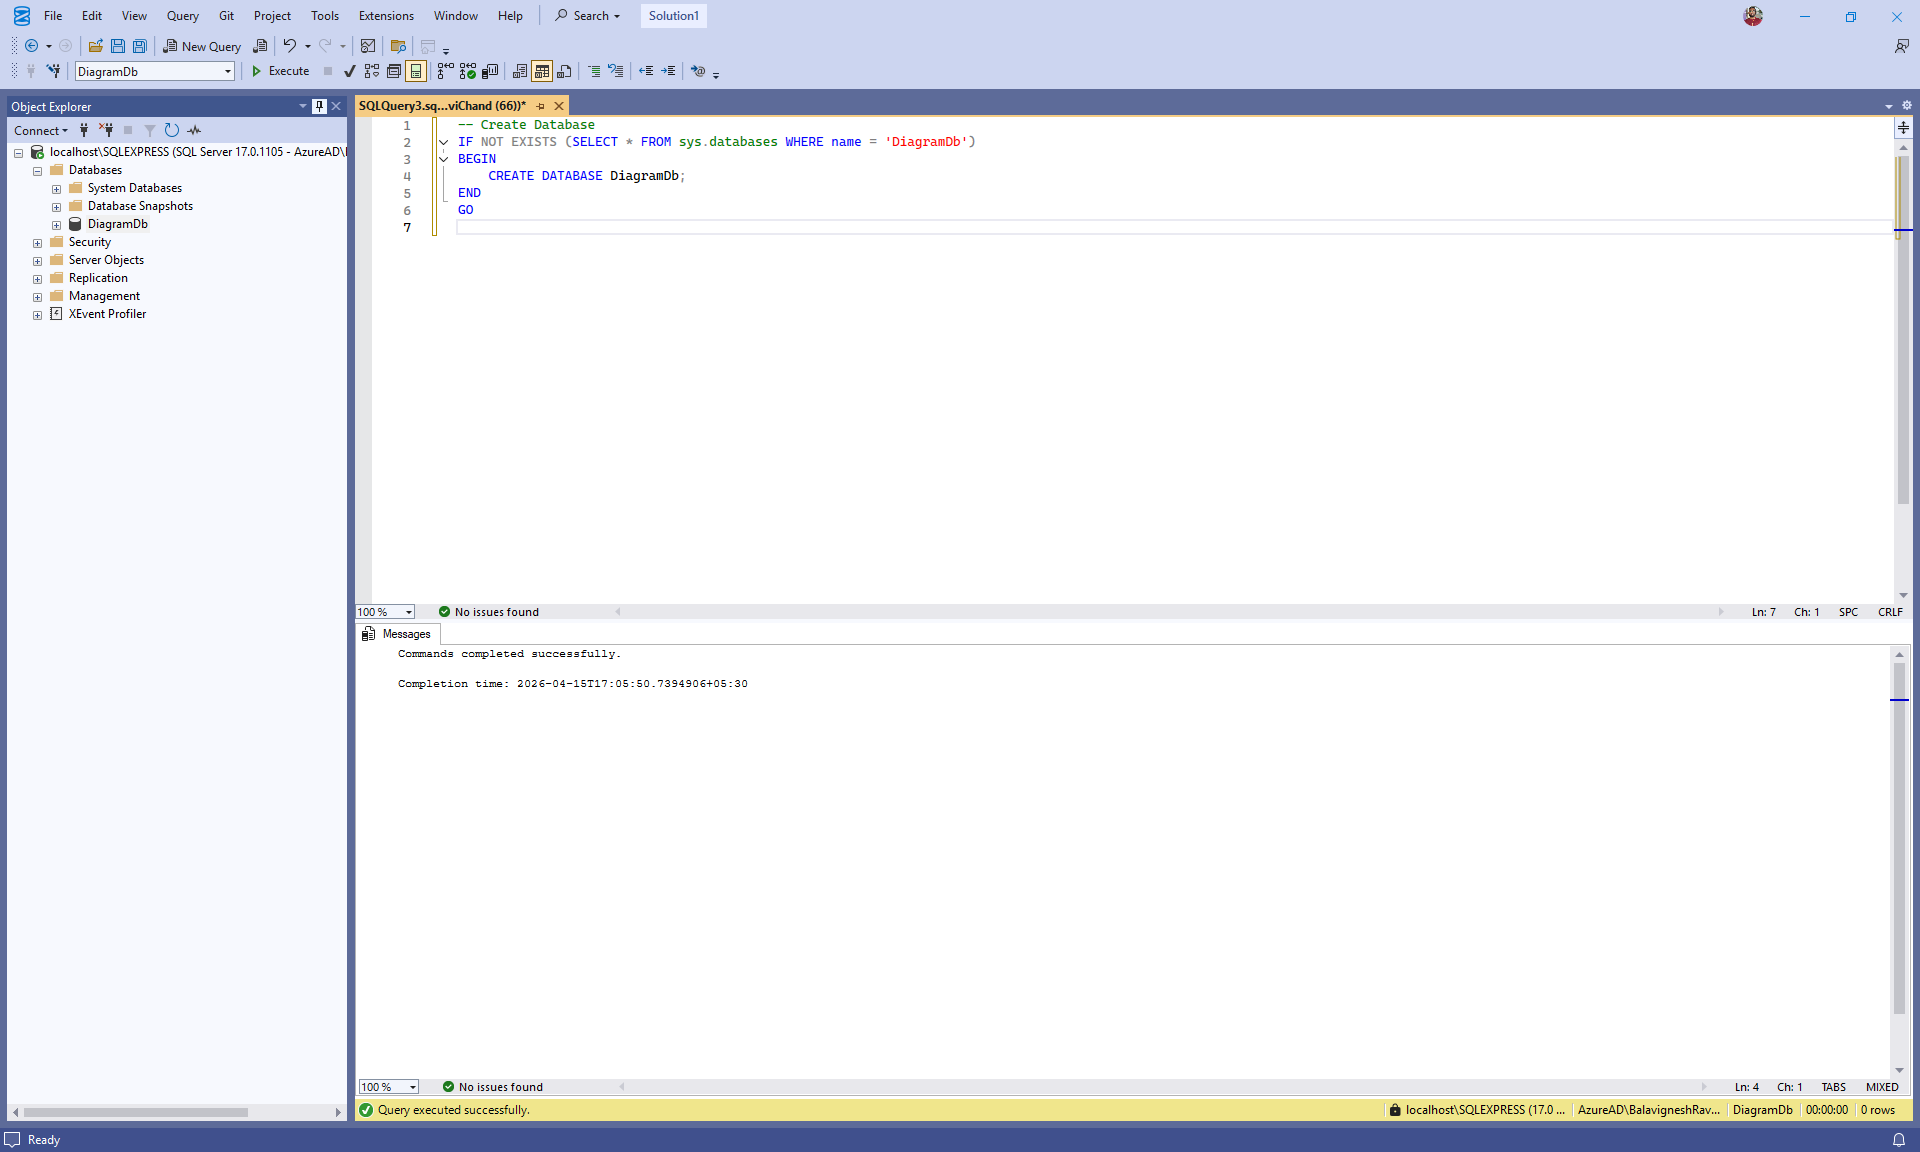The width and height of the screenshot is (1920, 1152).
Task: Click the Open File folder icon
Action: click(x=96, y=46)
